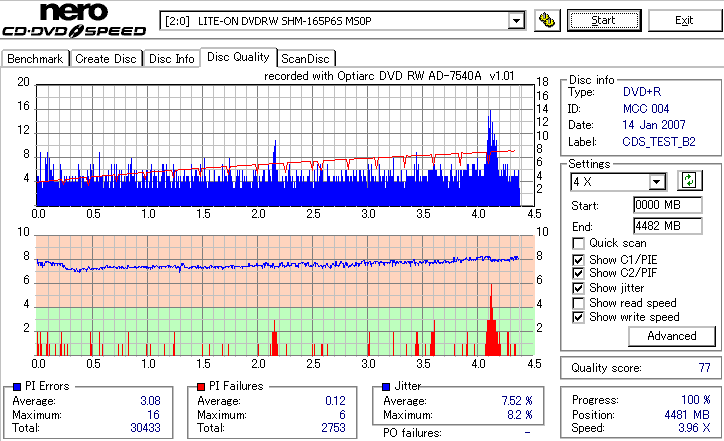Viewport: 724px width, 441px height.
Task: Click the Progress value 100 %
Action: [696, 400]
